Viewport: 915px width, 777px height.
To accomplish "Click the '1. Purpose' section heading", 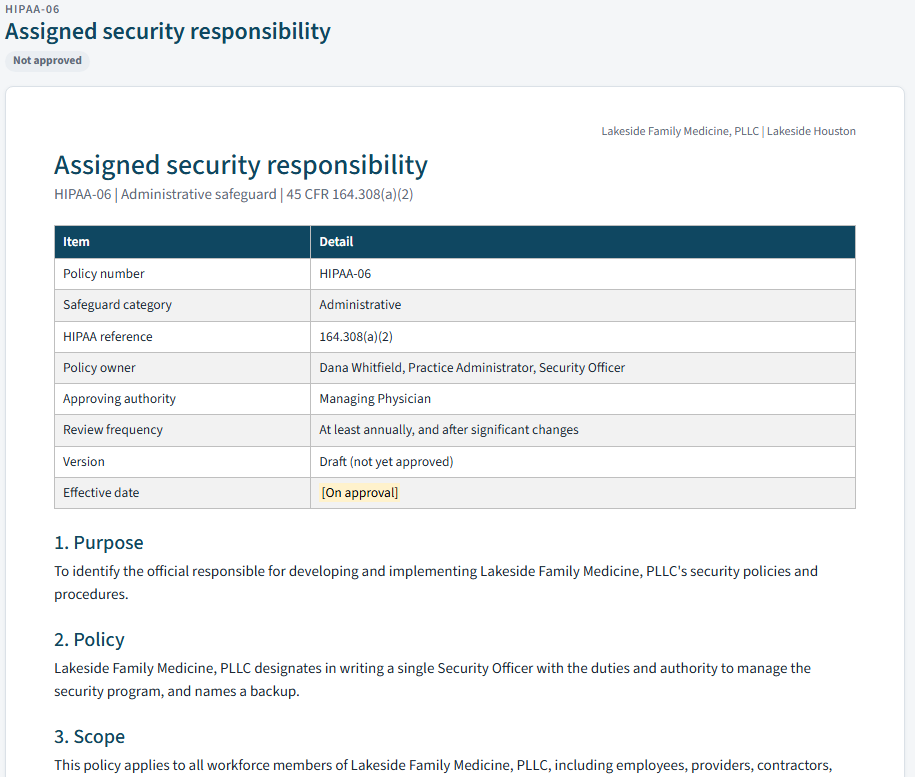I will pyautogui.click(x=99, y=543).
